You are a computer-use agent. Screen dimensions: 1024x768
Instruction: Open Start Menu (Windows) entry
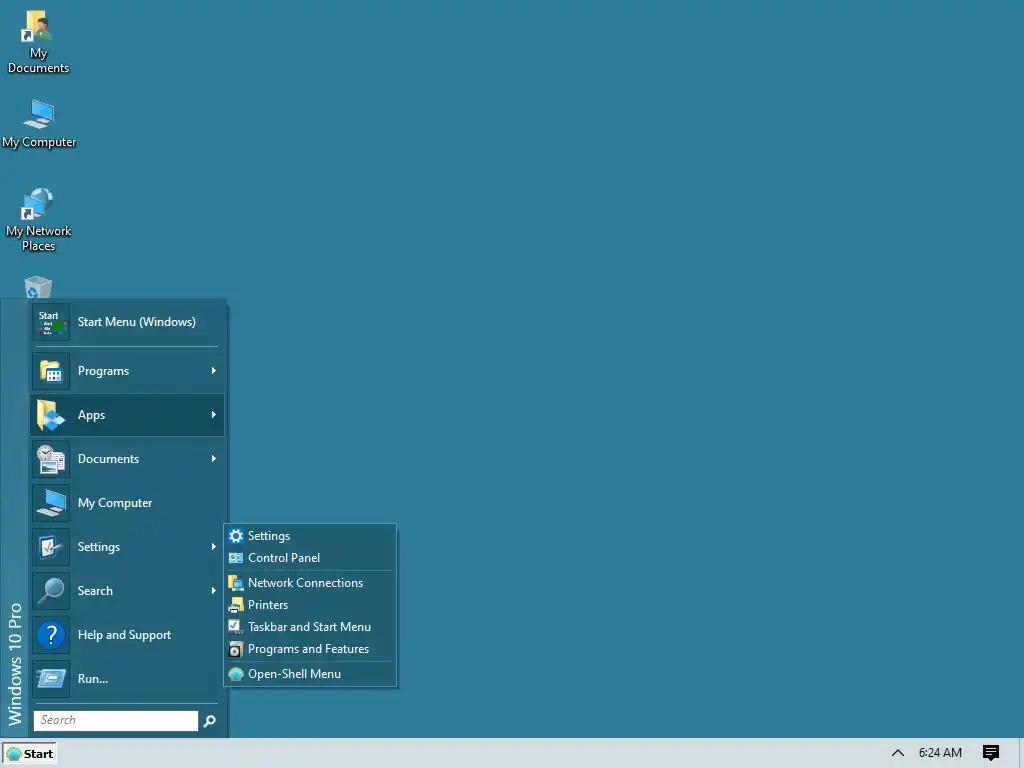coord(127,322)
